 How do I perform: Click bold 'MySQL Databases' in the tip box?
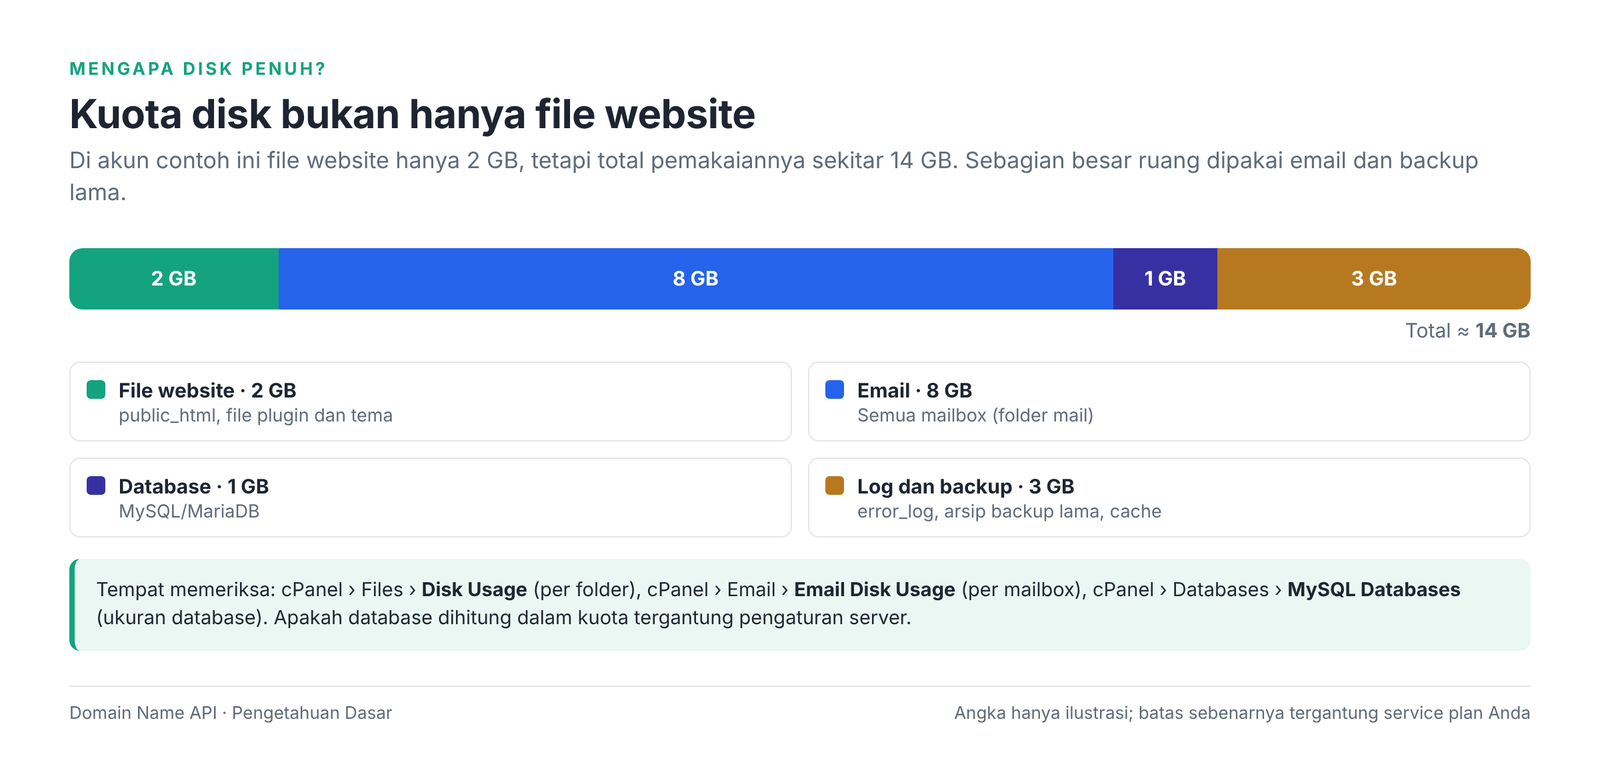pyautogui.click(x=1374, y=590)
